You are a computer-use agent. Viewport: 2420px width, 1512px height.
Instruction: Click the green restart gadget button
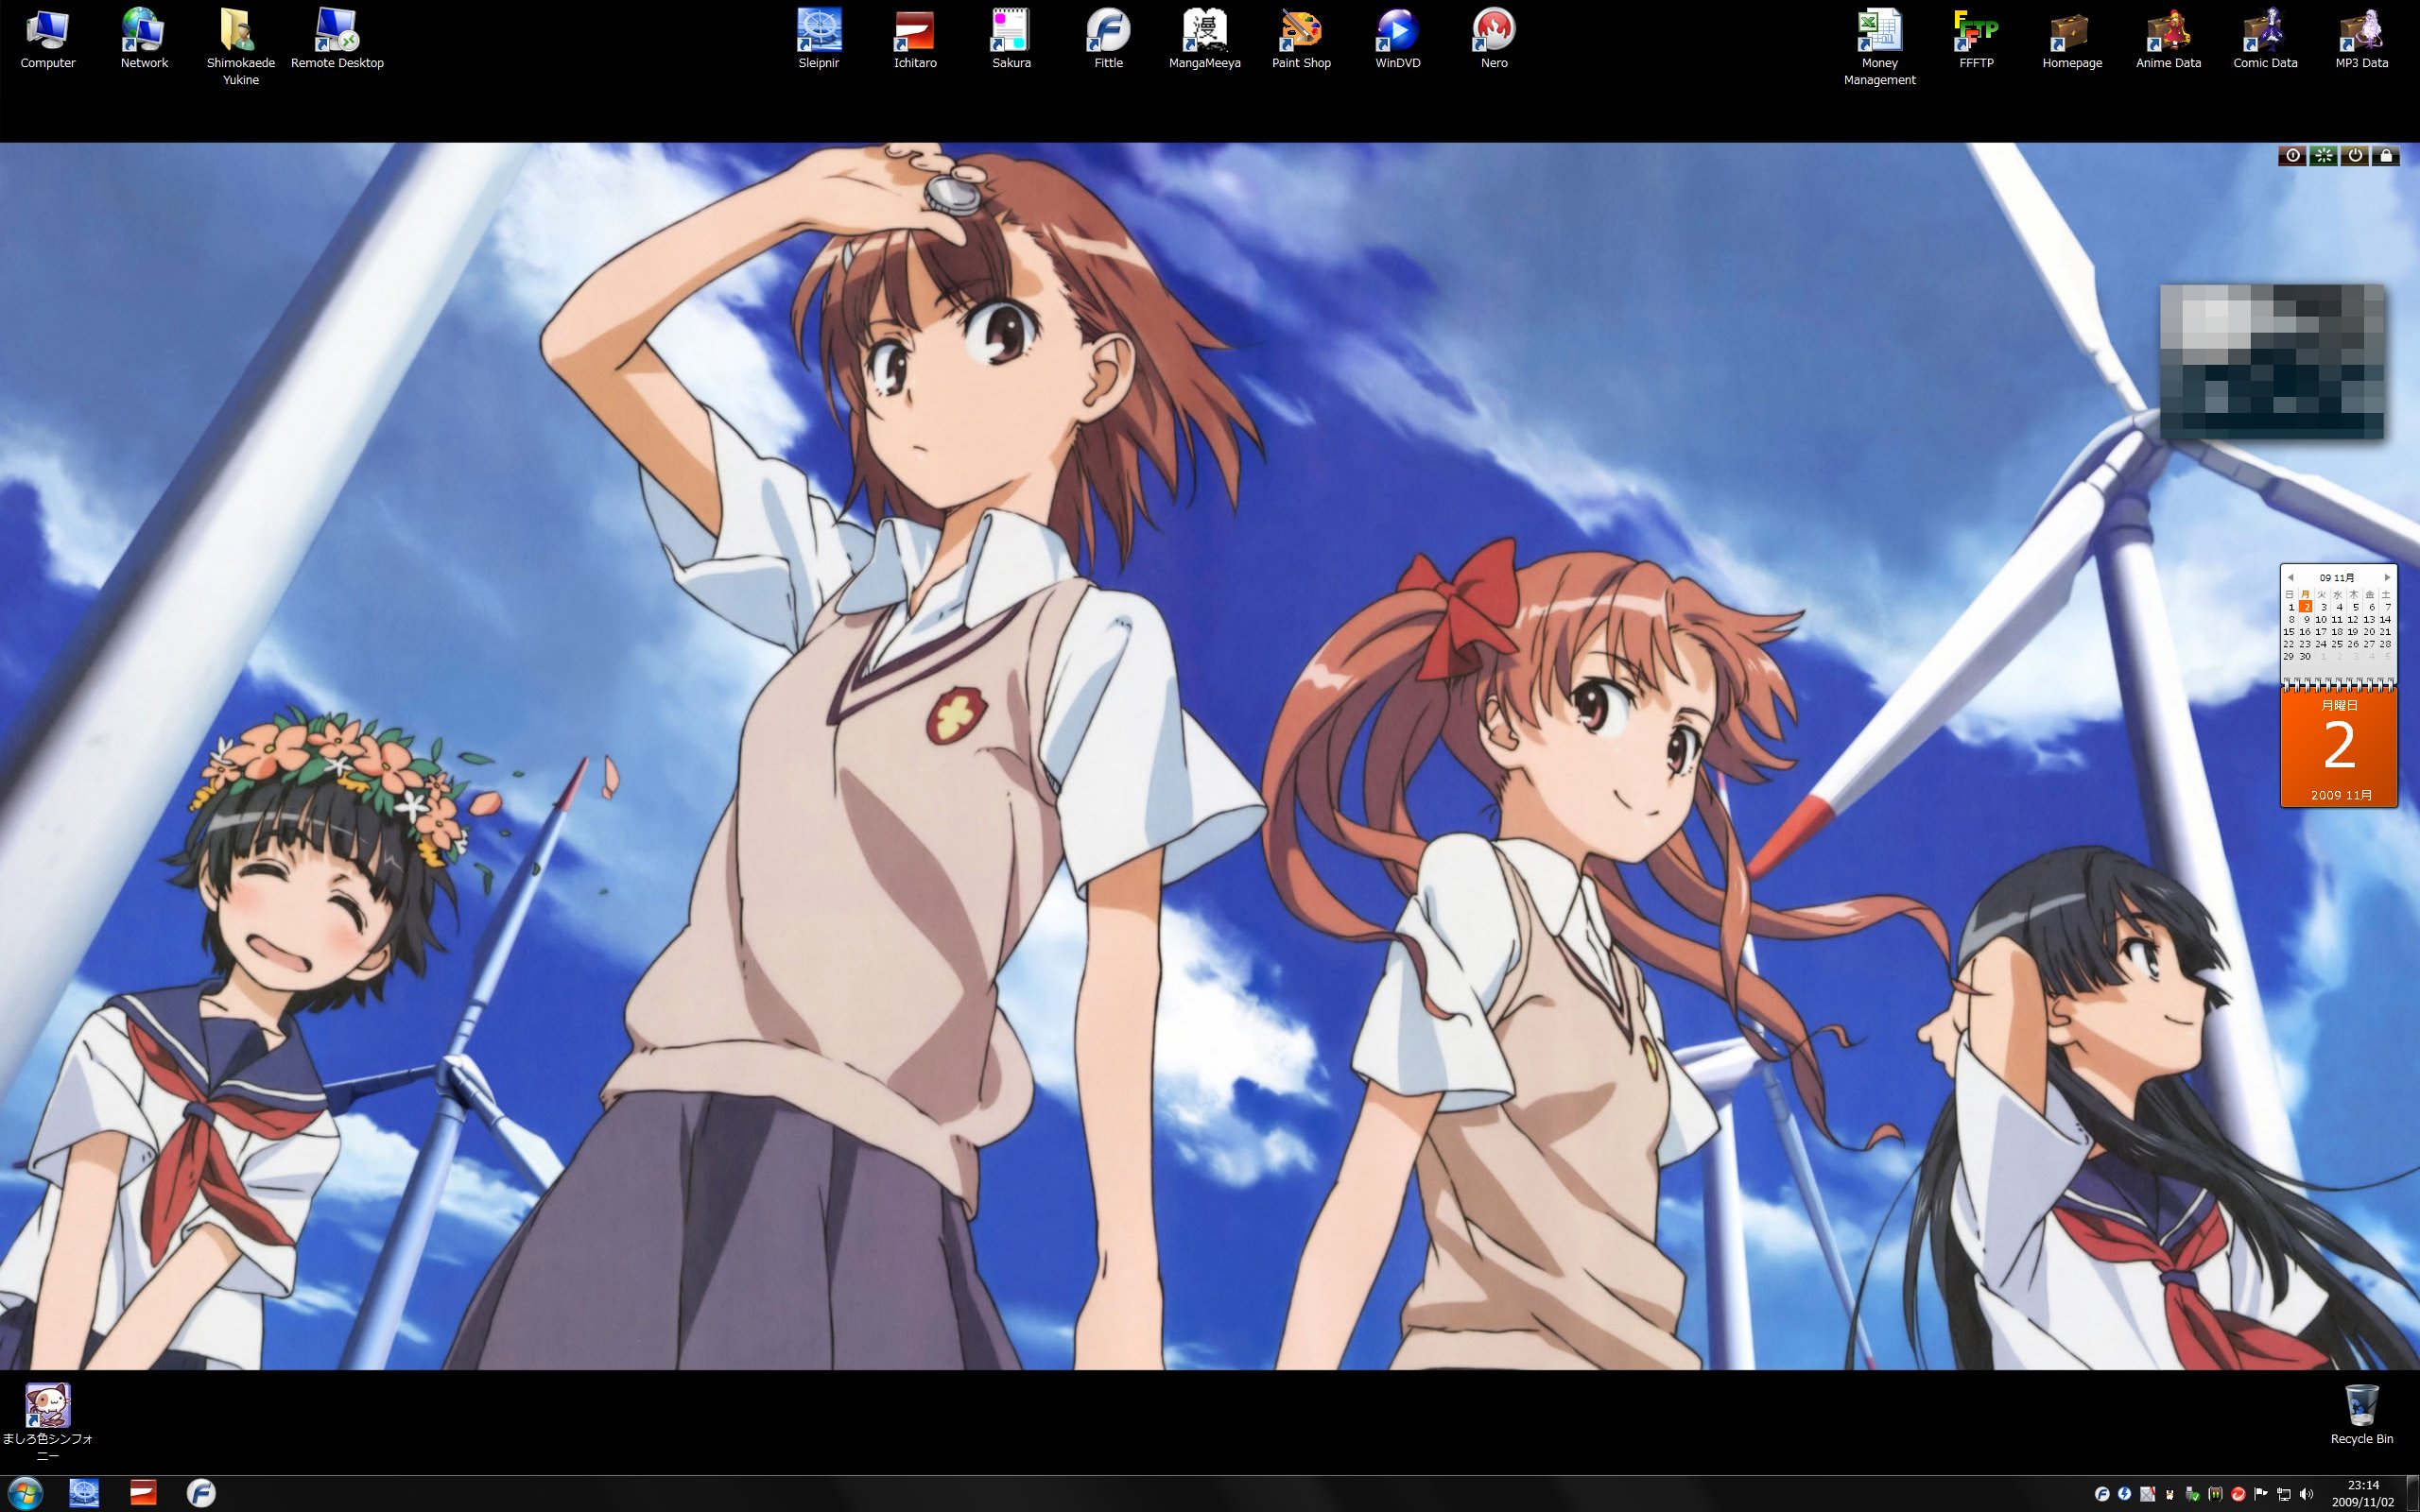(x=2324, y=155)
